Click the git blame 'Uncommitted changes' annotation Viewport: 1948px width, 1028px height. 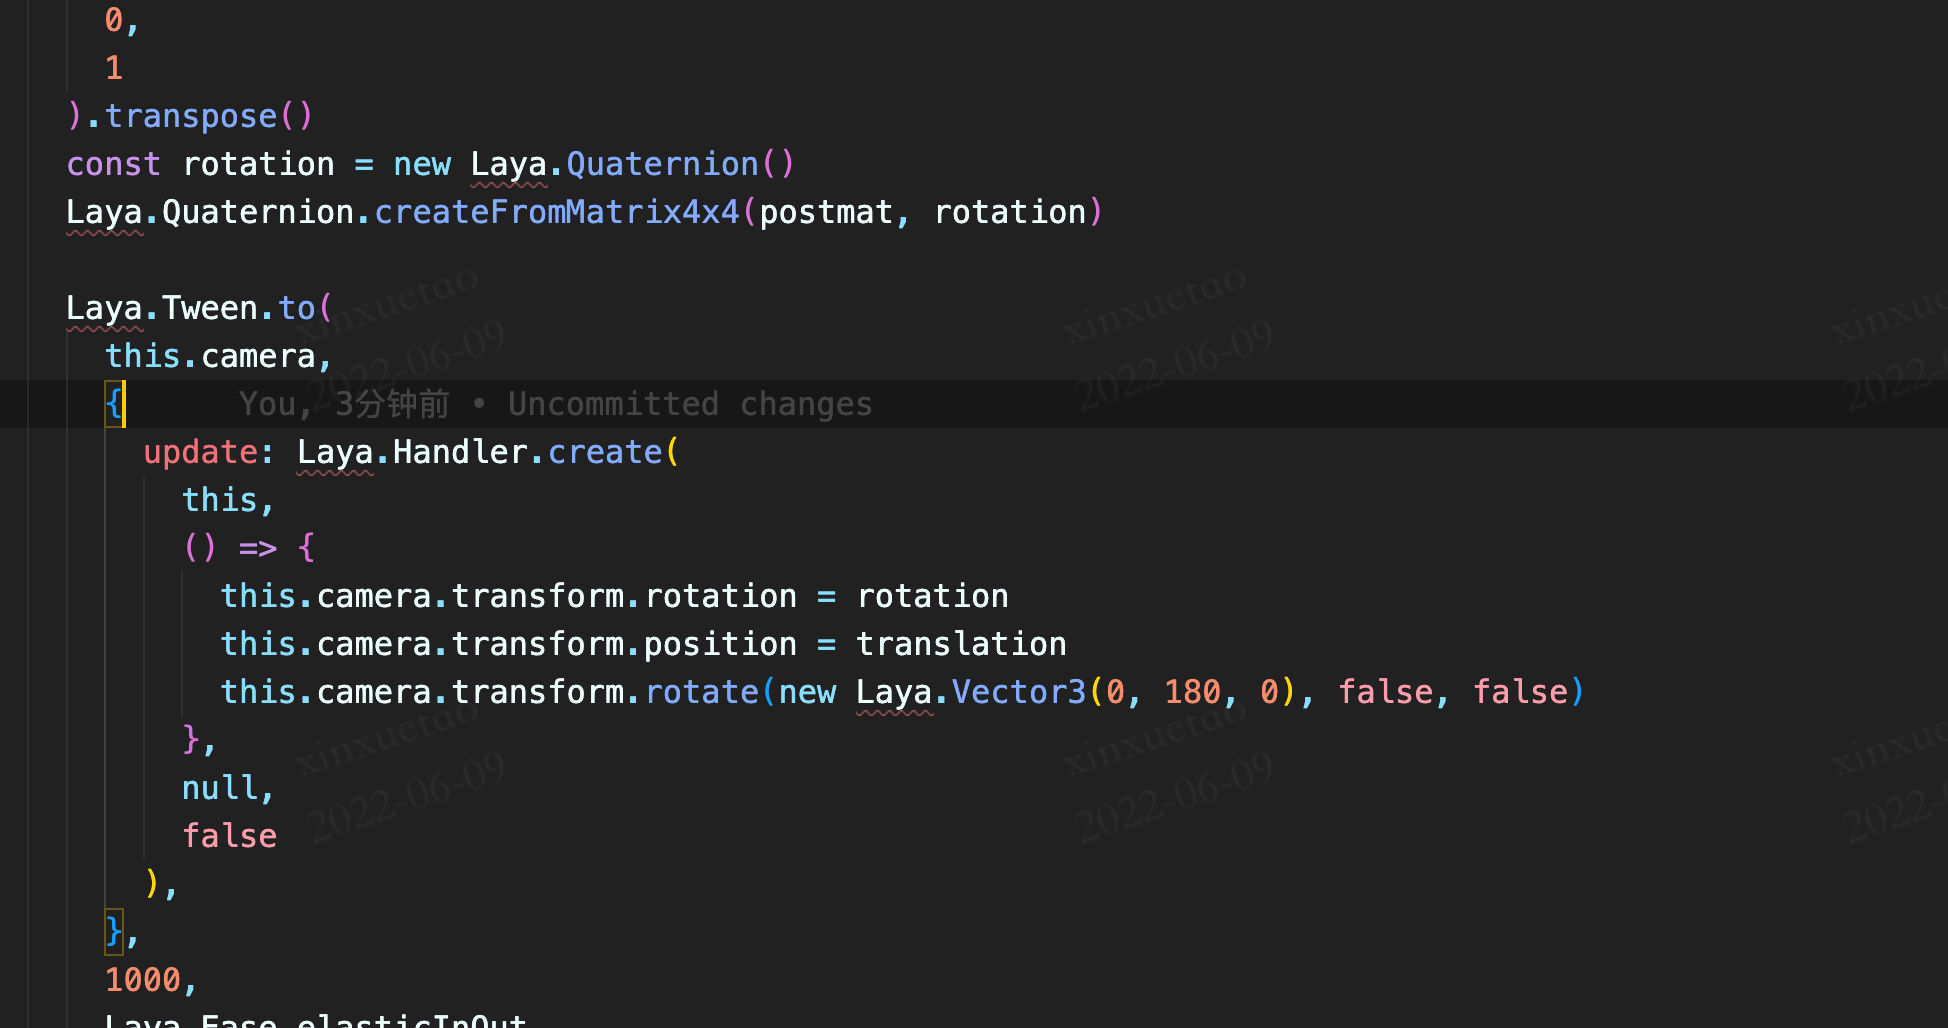[689, 404]
